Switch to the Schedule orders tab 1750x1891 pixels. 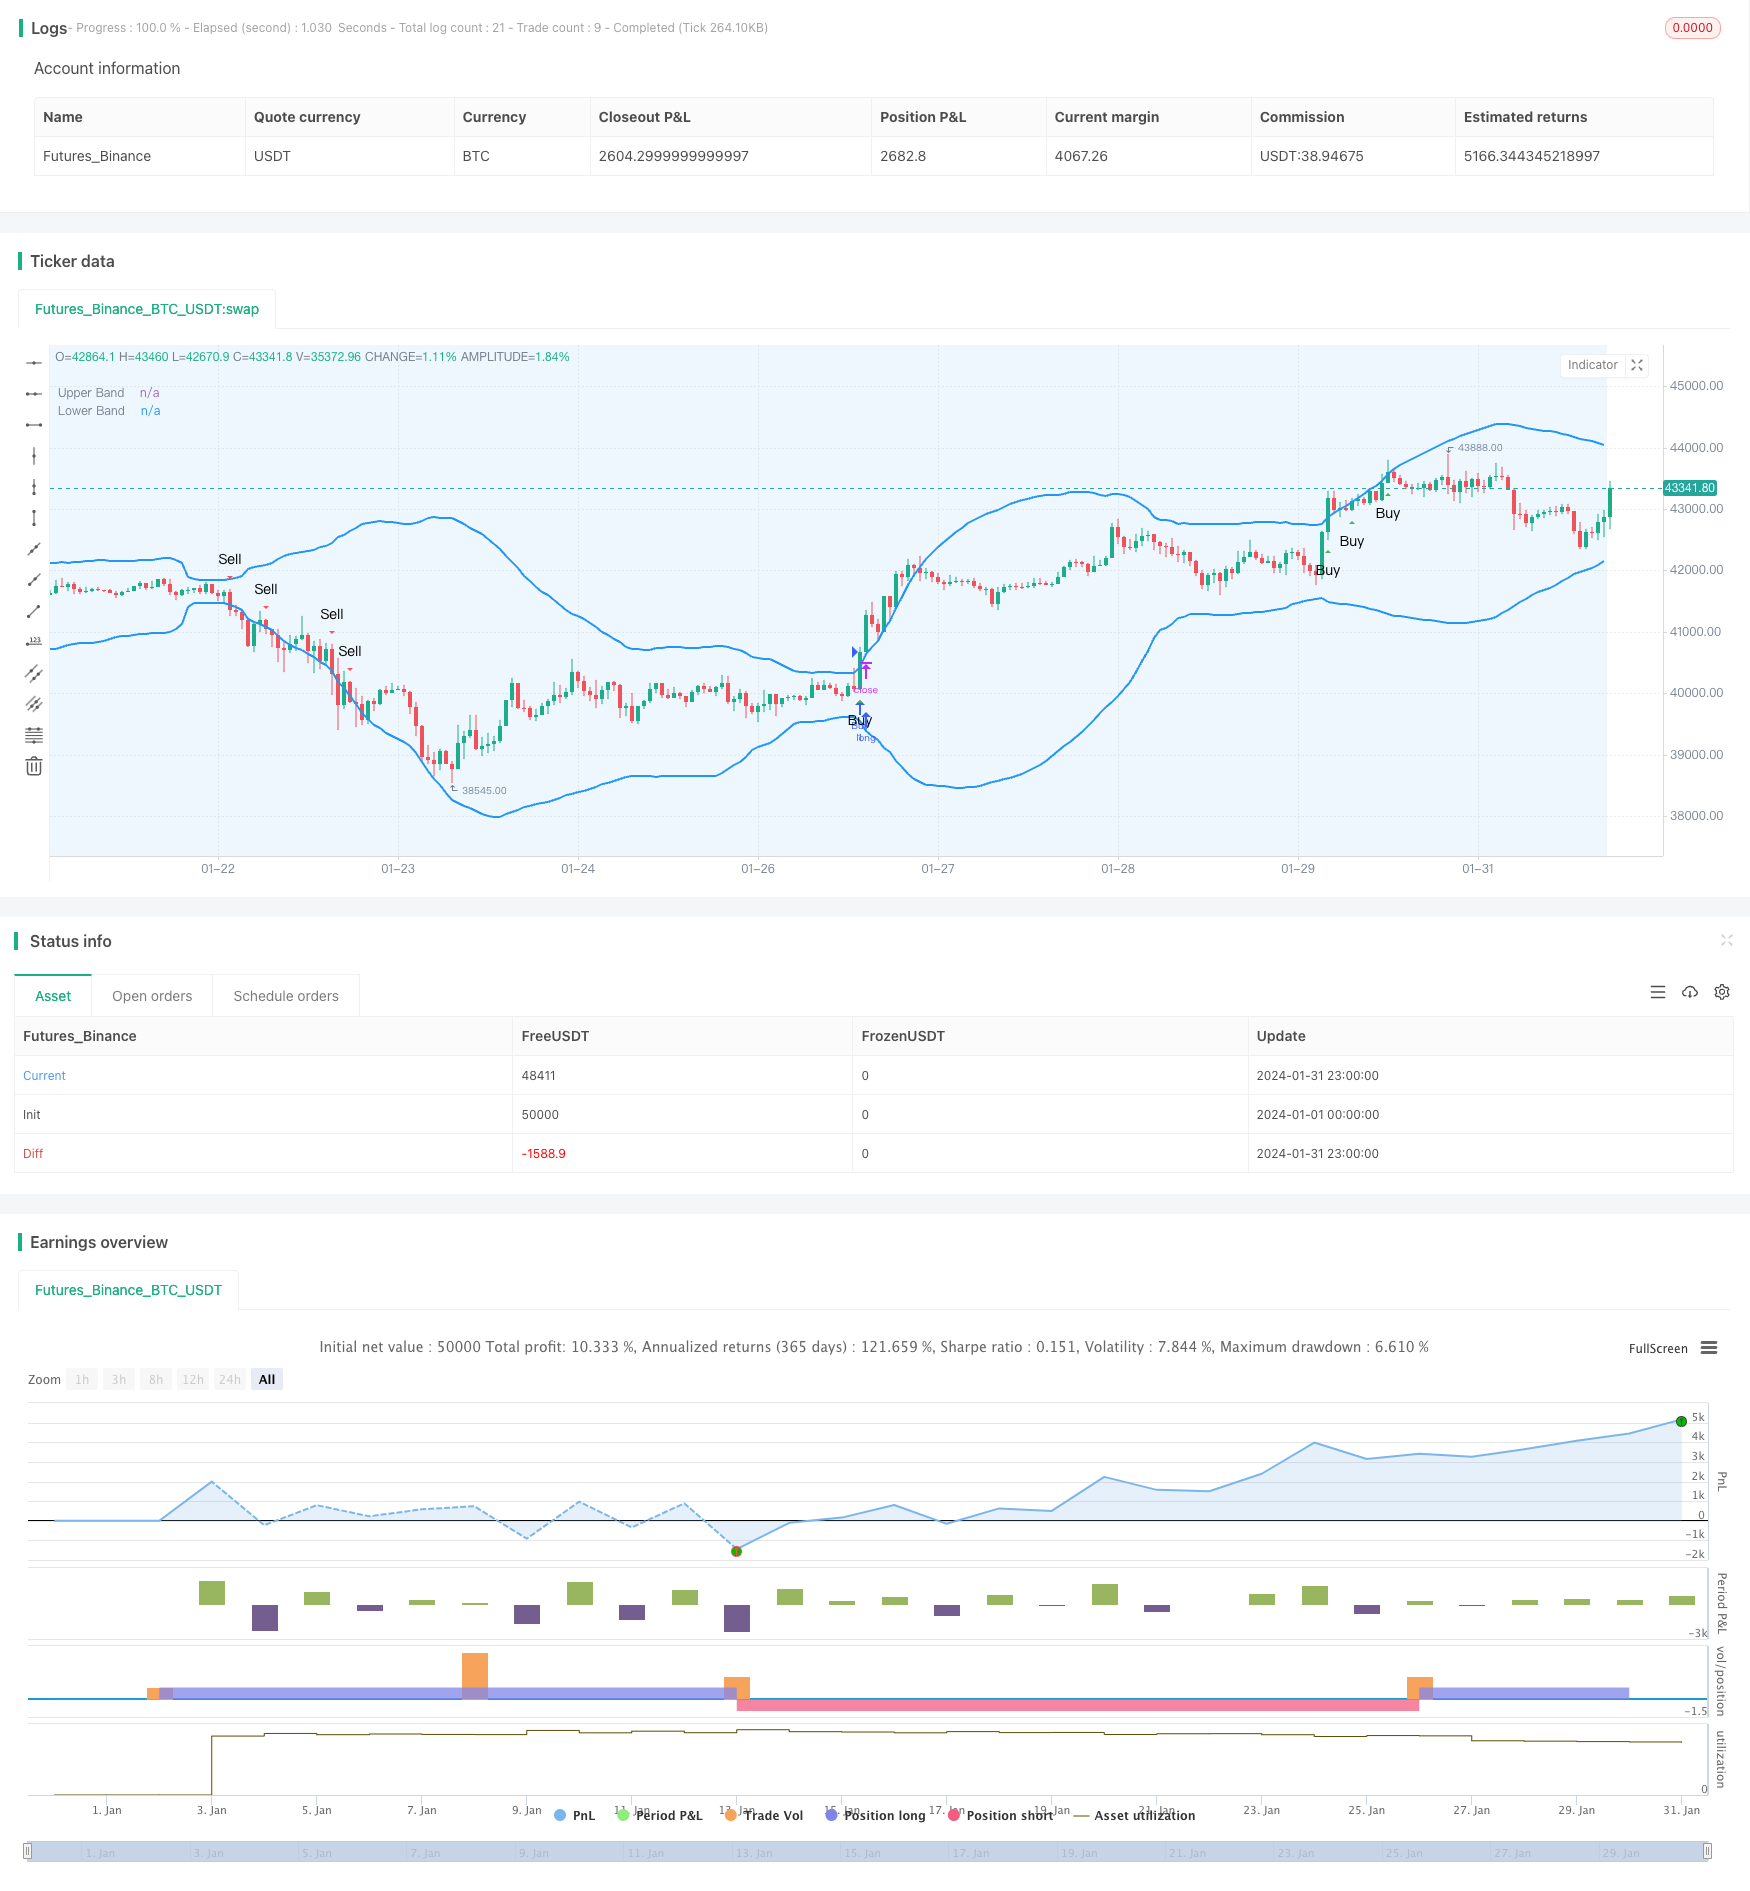(286, 996)
